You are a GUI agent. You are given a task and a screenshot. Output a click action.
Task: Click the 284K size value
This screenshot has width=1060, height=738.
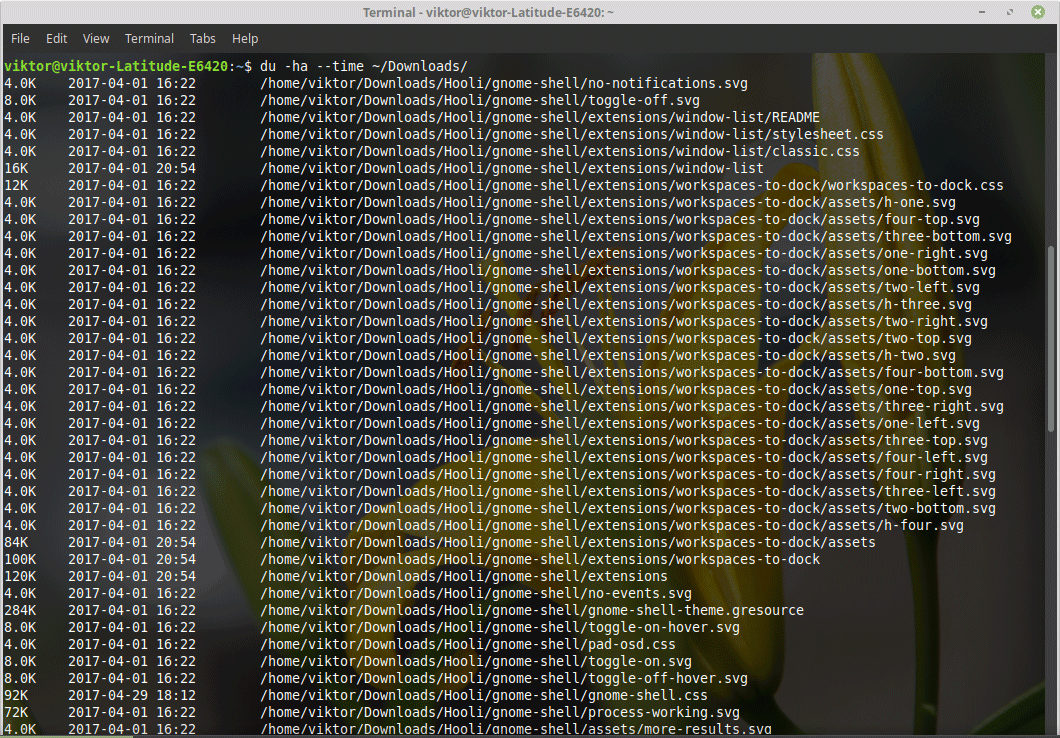[20, 610]
